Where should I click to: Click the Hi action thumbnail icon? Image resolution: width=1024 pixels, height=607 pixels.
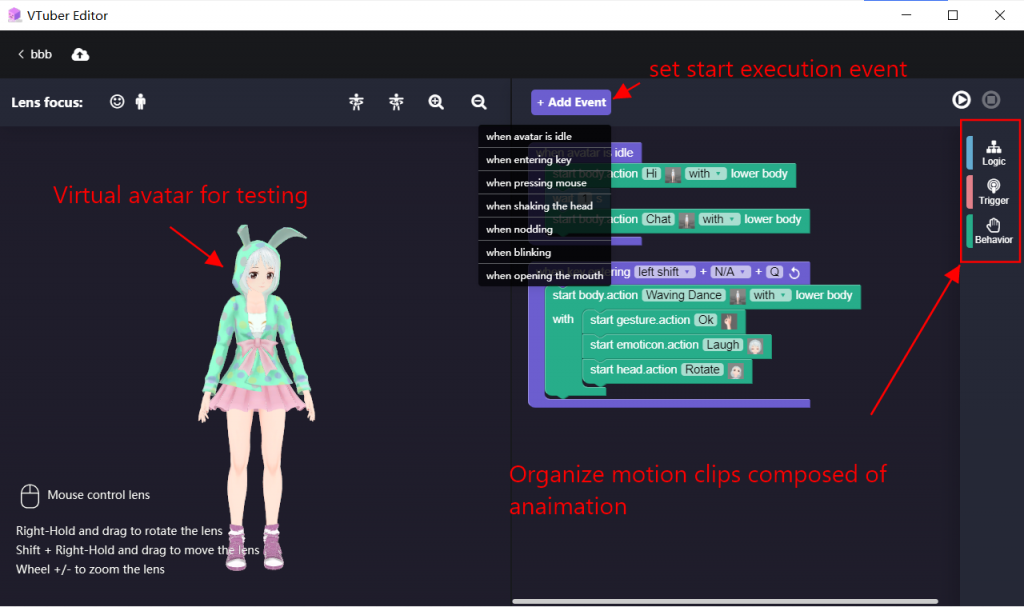673,174
